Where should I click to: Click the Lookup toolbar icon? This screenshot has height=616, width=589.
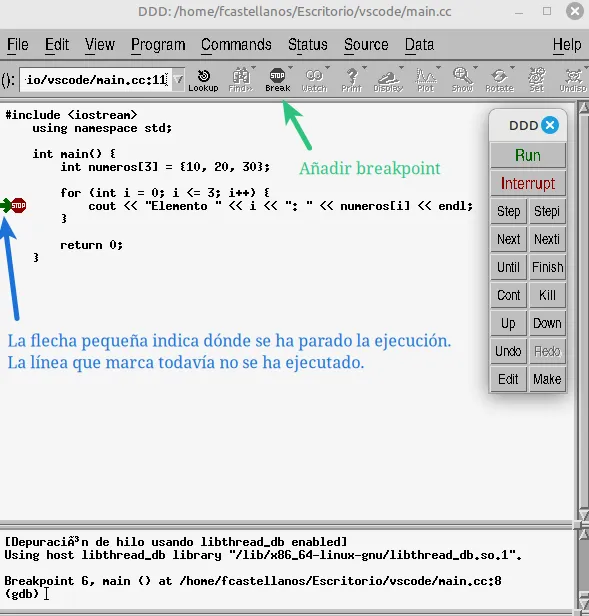point(203,80)
